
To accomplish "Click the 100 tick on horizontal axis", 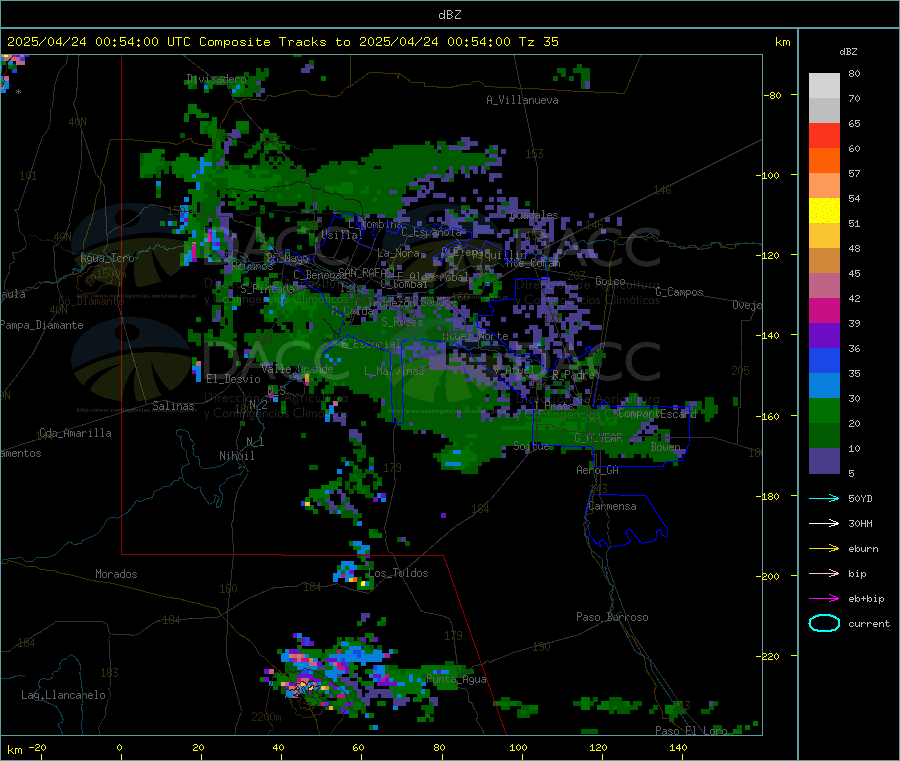I will point(518,747).
